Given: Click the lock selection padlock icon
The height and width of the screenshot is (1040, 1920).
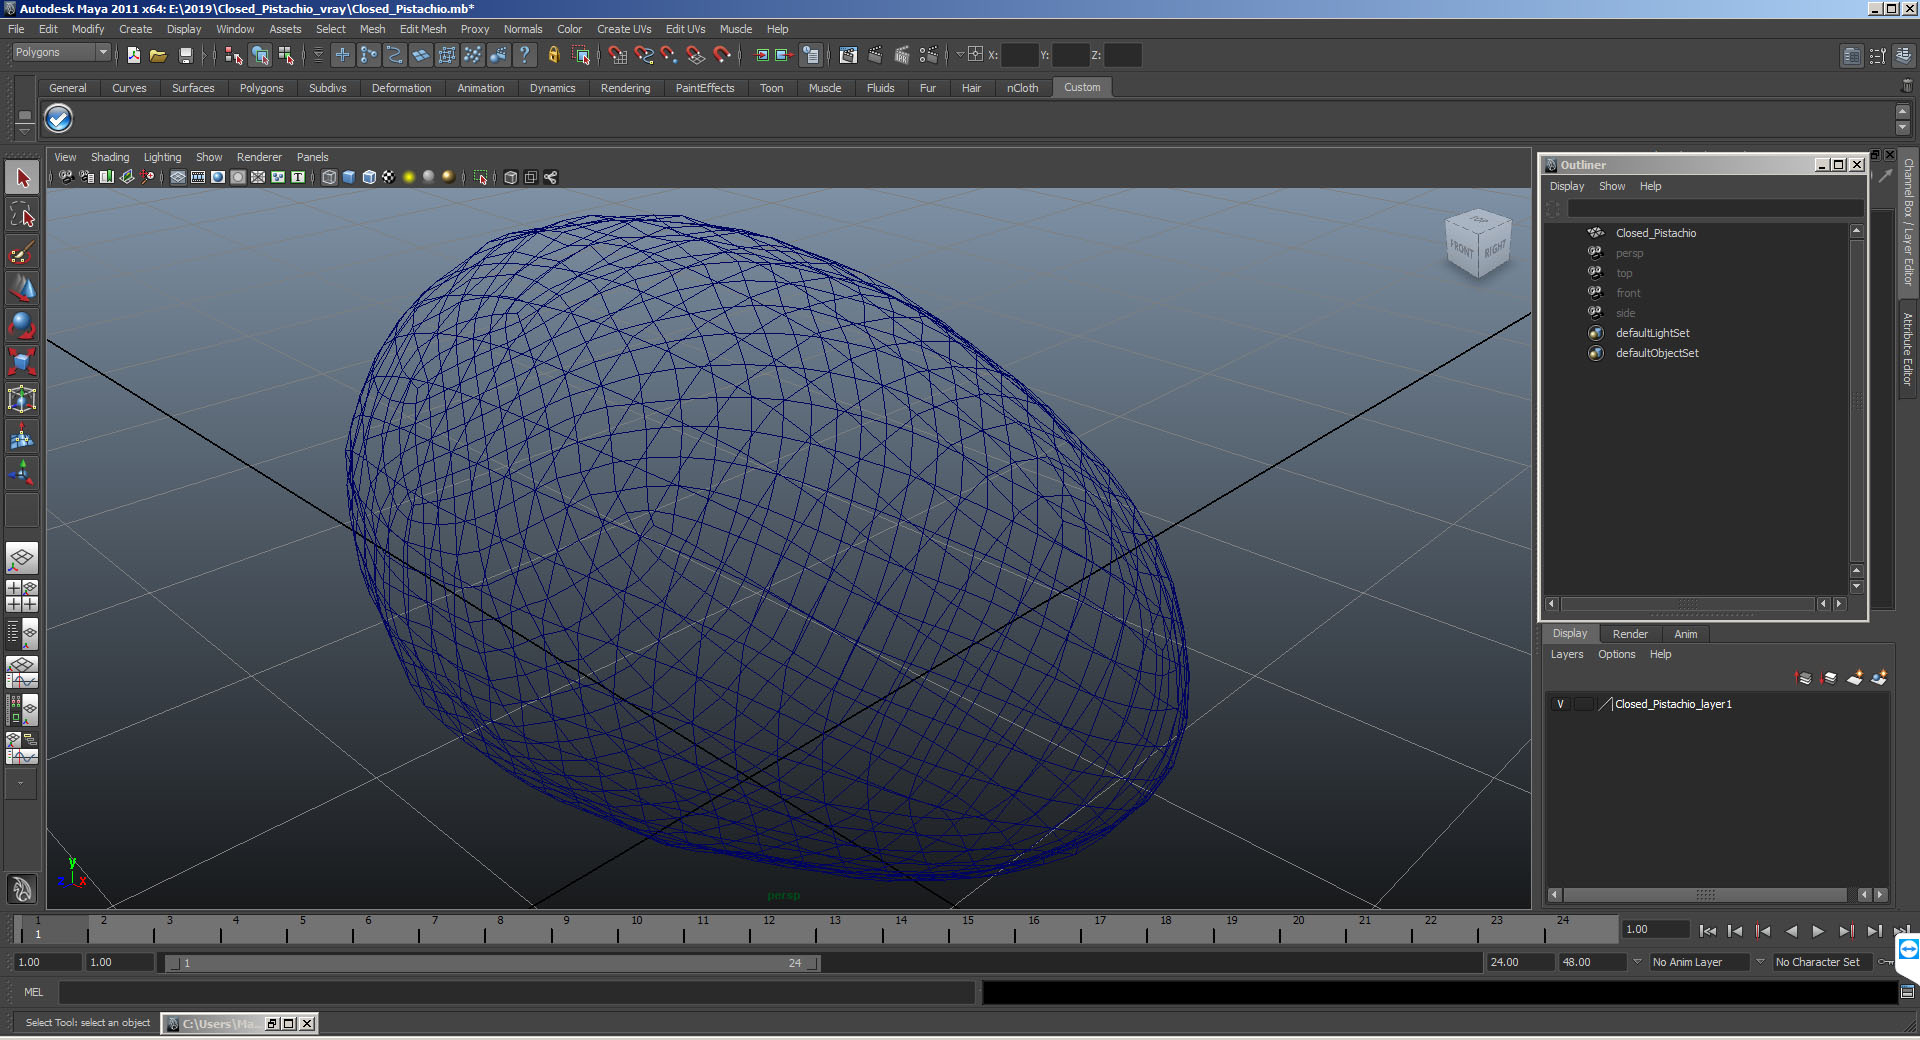Looking at the screenshot, I should (x=553, y=55).
